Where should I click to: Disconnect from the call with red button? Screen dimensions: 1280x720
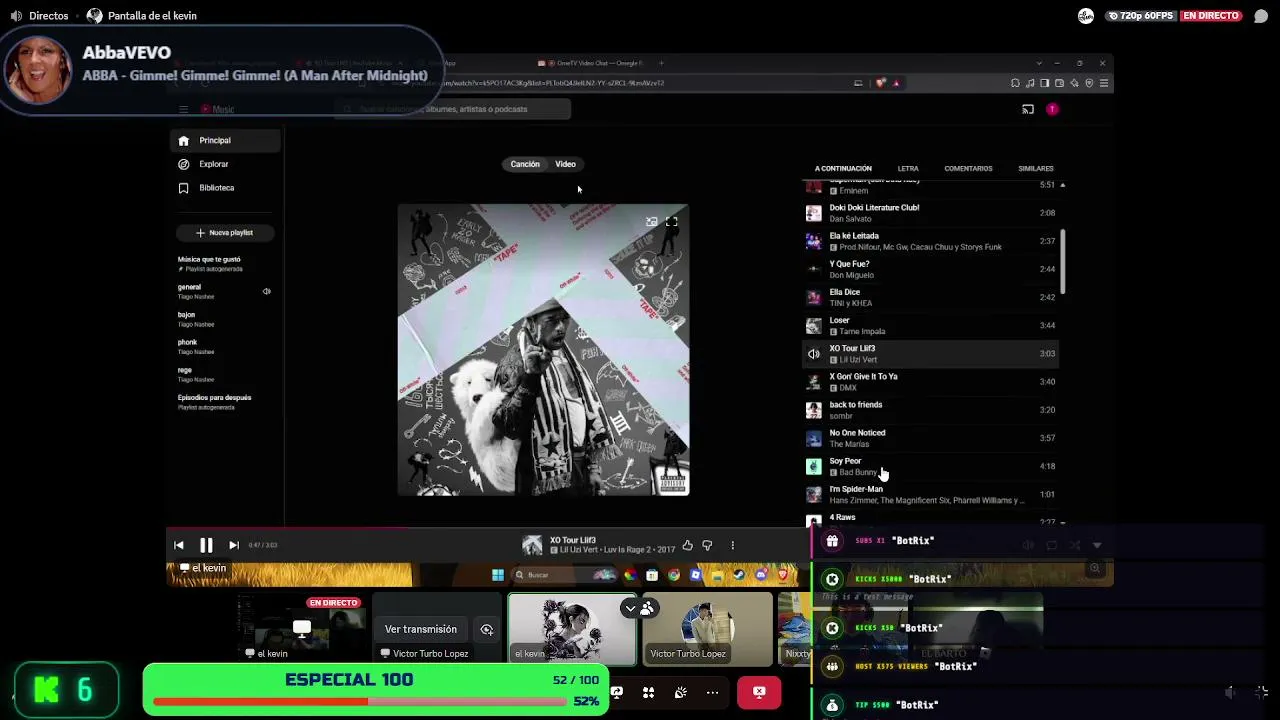point(759,692)
